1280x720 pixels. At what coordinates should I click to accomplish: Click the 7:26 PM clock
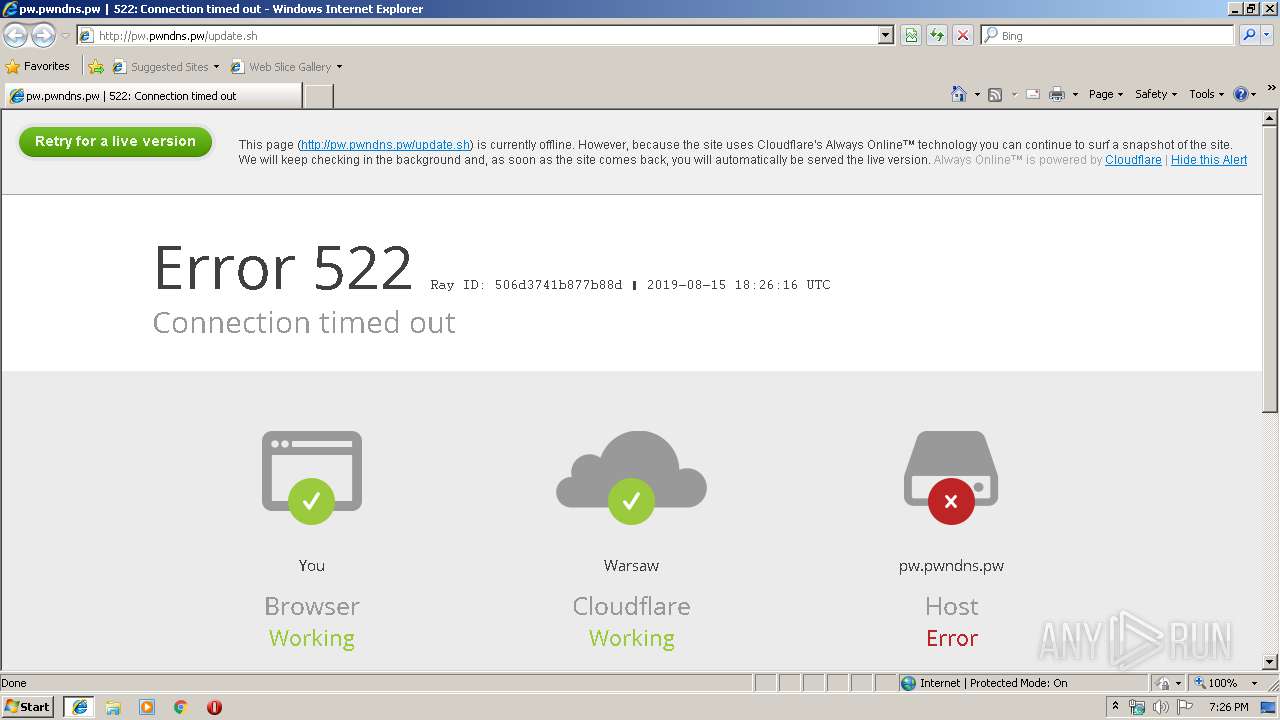point(1228,707)
